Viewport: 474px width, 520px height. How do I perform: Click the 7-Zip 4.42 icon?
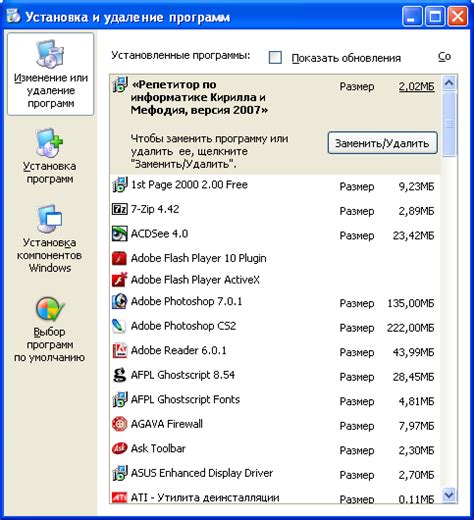point(119,209)
